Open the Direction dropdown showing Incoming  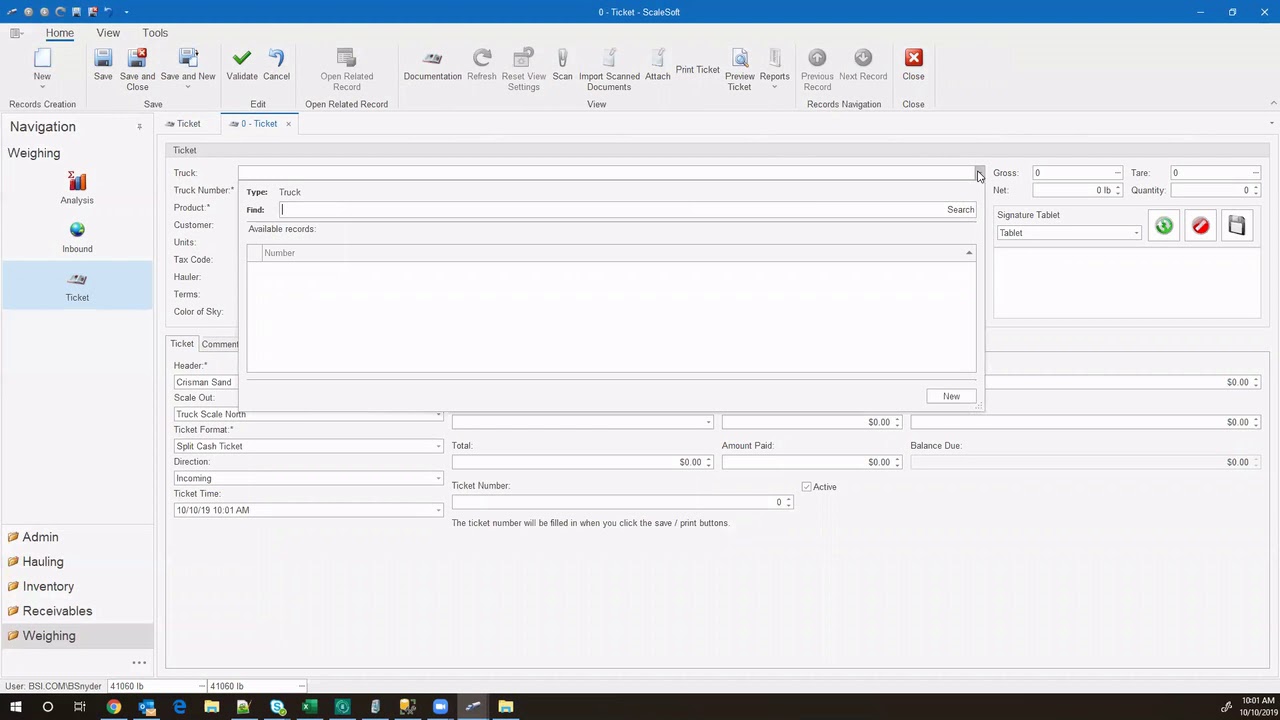(438, 478)
